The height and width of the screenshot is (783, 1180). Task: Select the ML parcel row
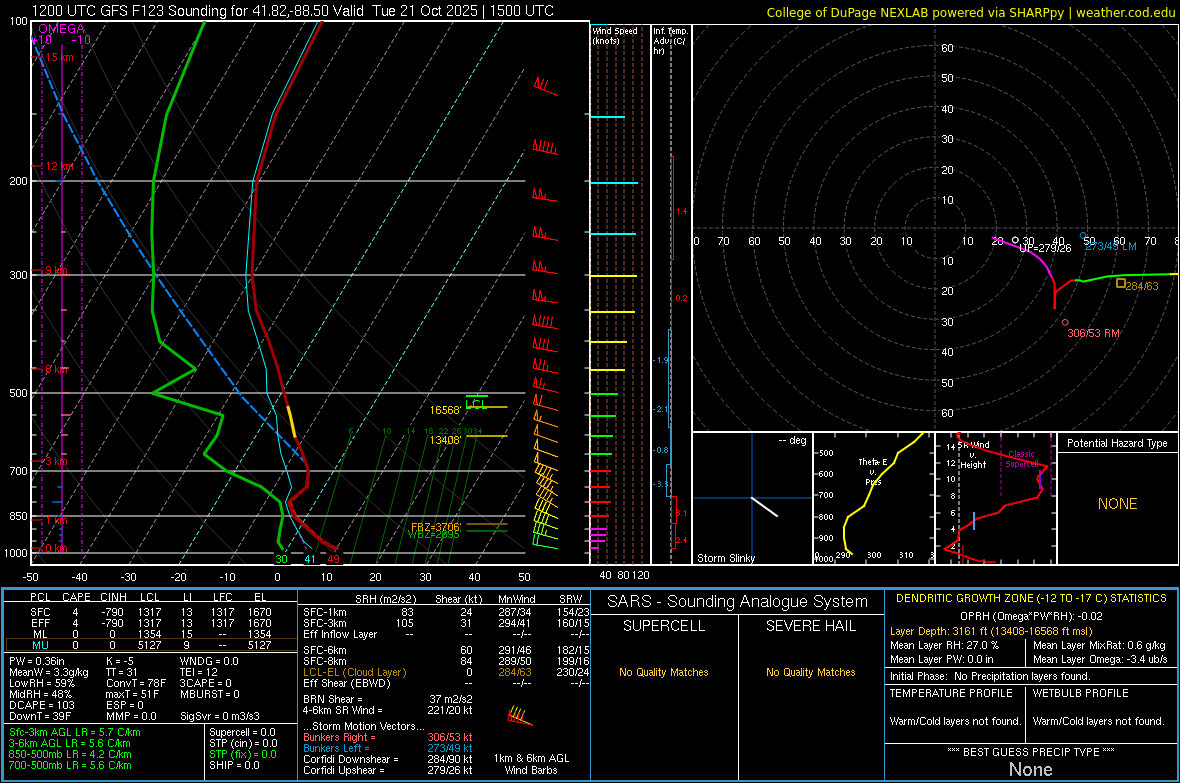click(x=149, y=634)
